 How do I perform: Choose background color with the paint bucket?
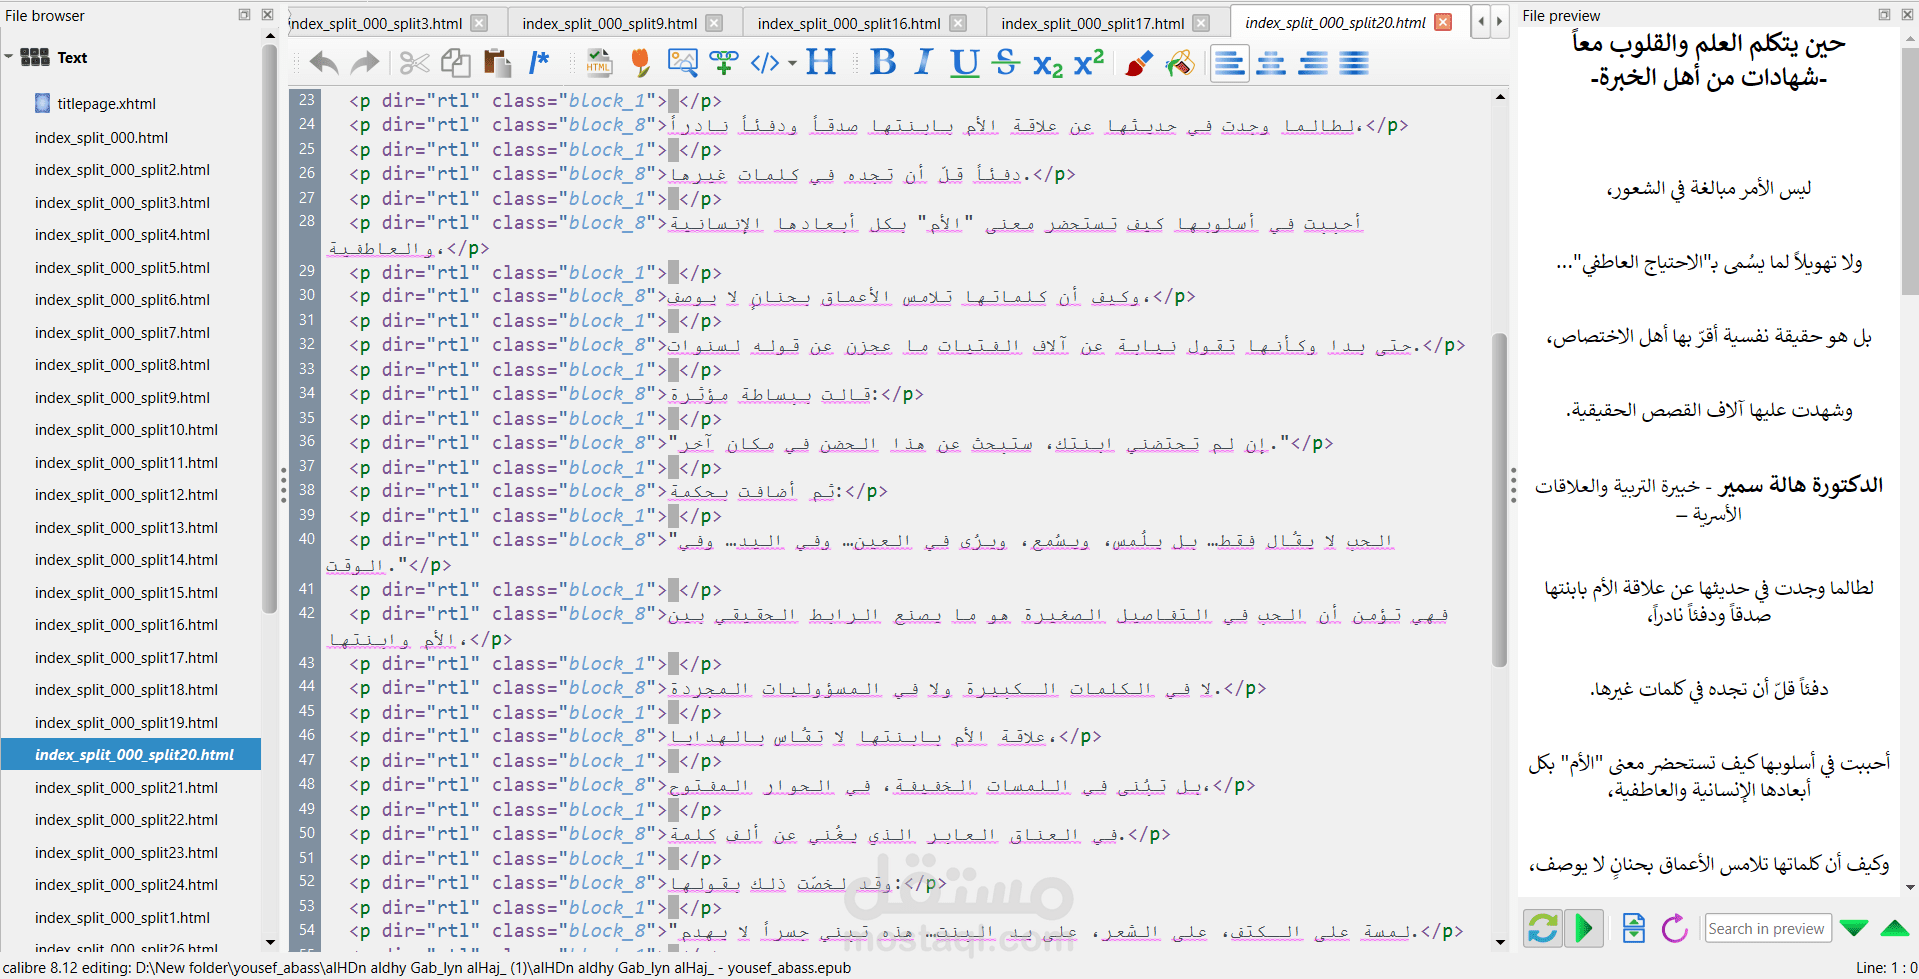pos(1180,63)
